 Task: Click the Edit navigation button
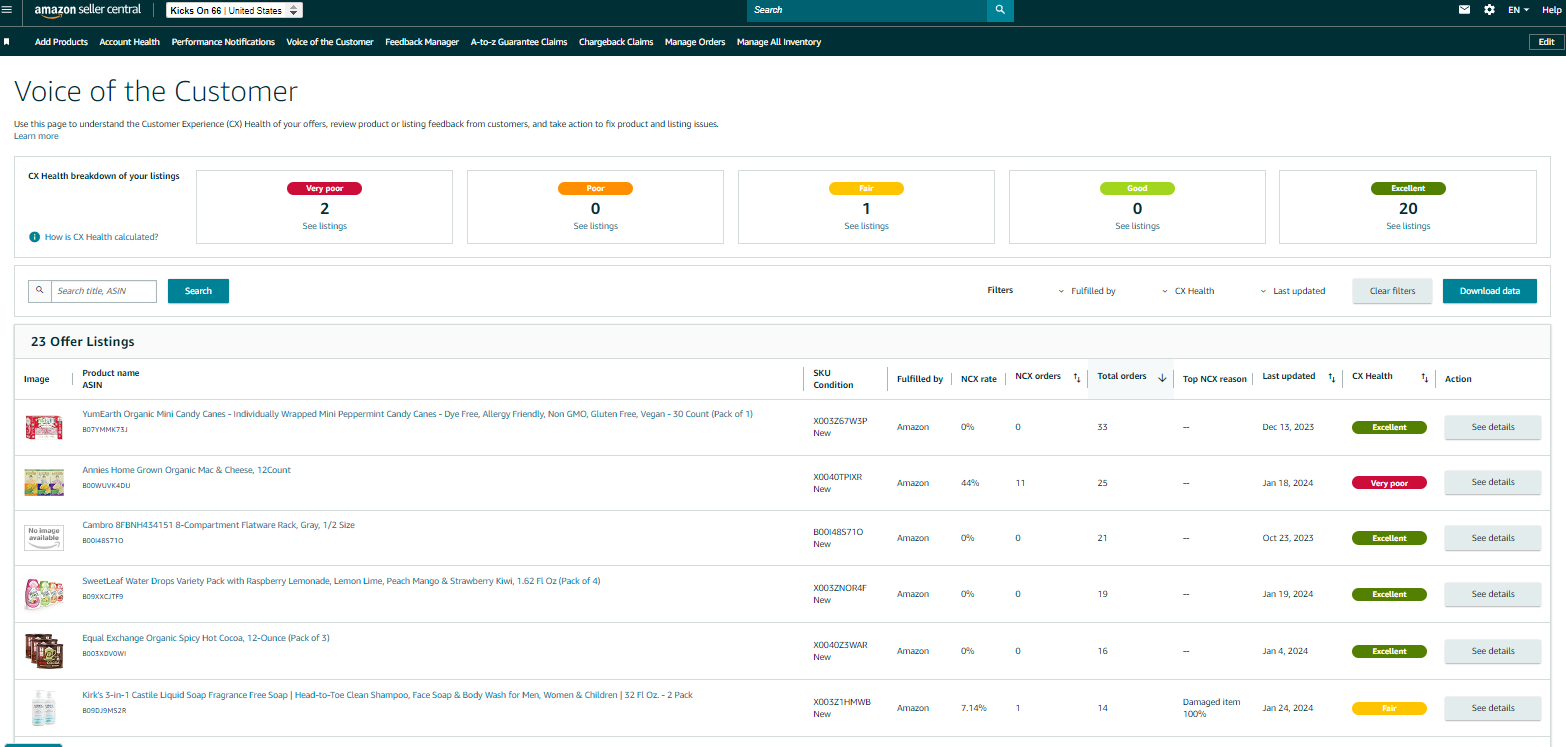point(1546,42)
